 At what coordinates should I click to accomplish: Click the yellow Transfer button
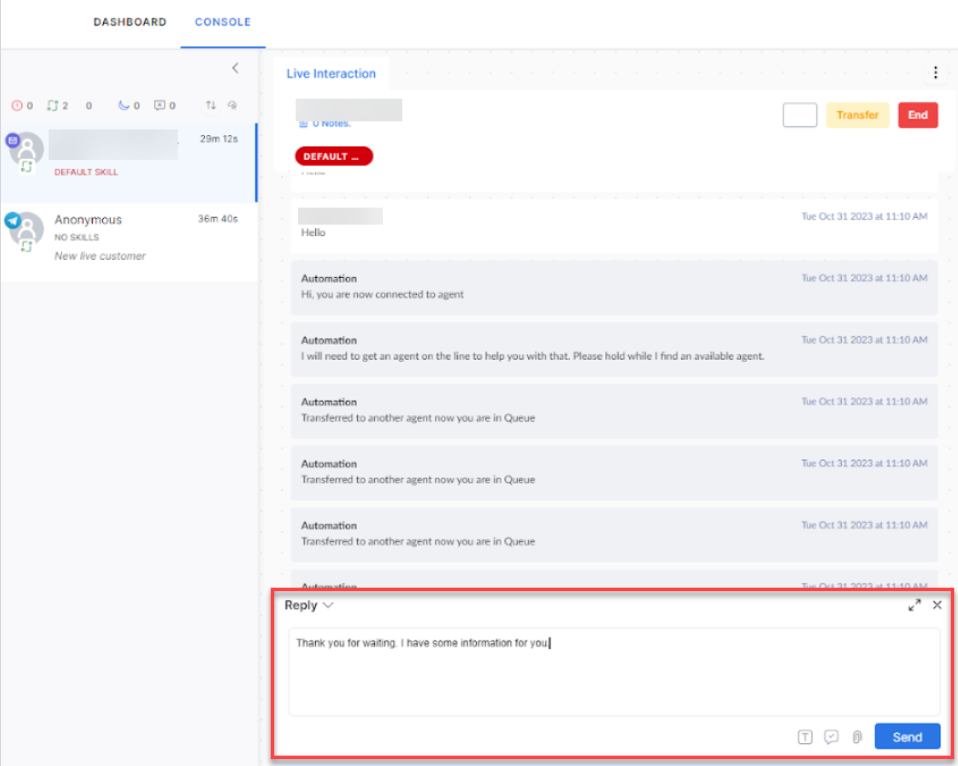(857, 115)
